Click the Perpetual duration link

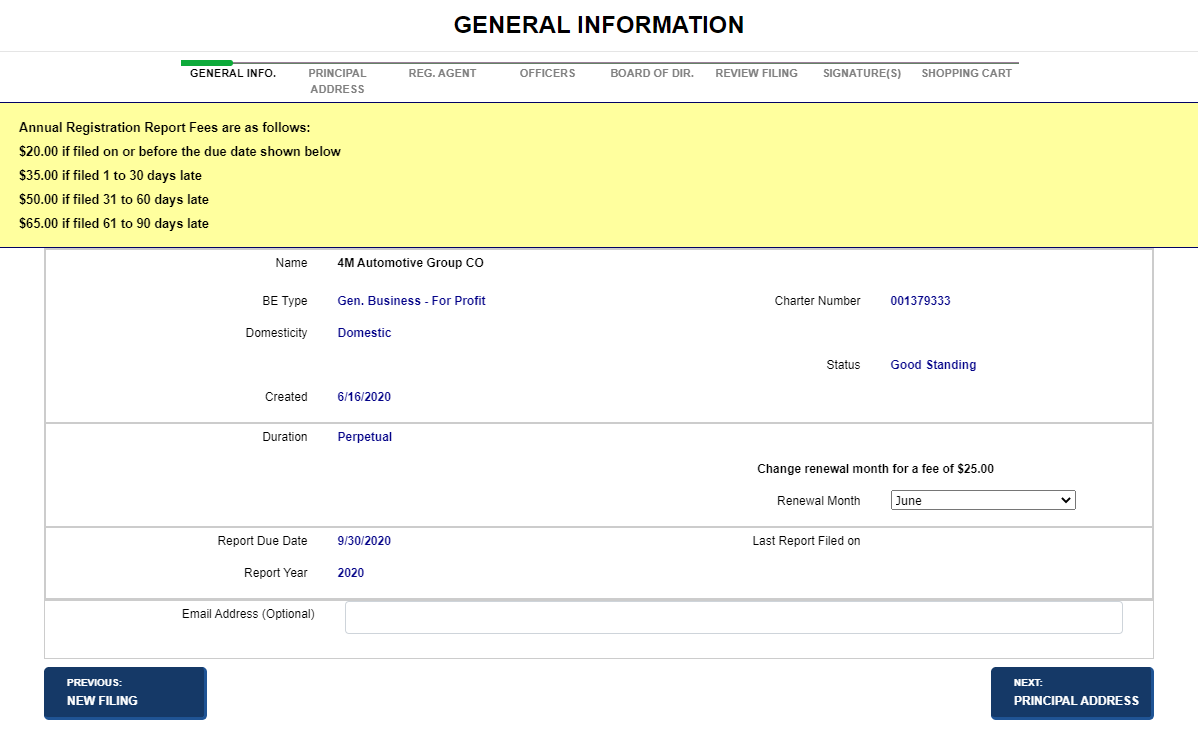pyautogui.click(x=364, y=436)
